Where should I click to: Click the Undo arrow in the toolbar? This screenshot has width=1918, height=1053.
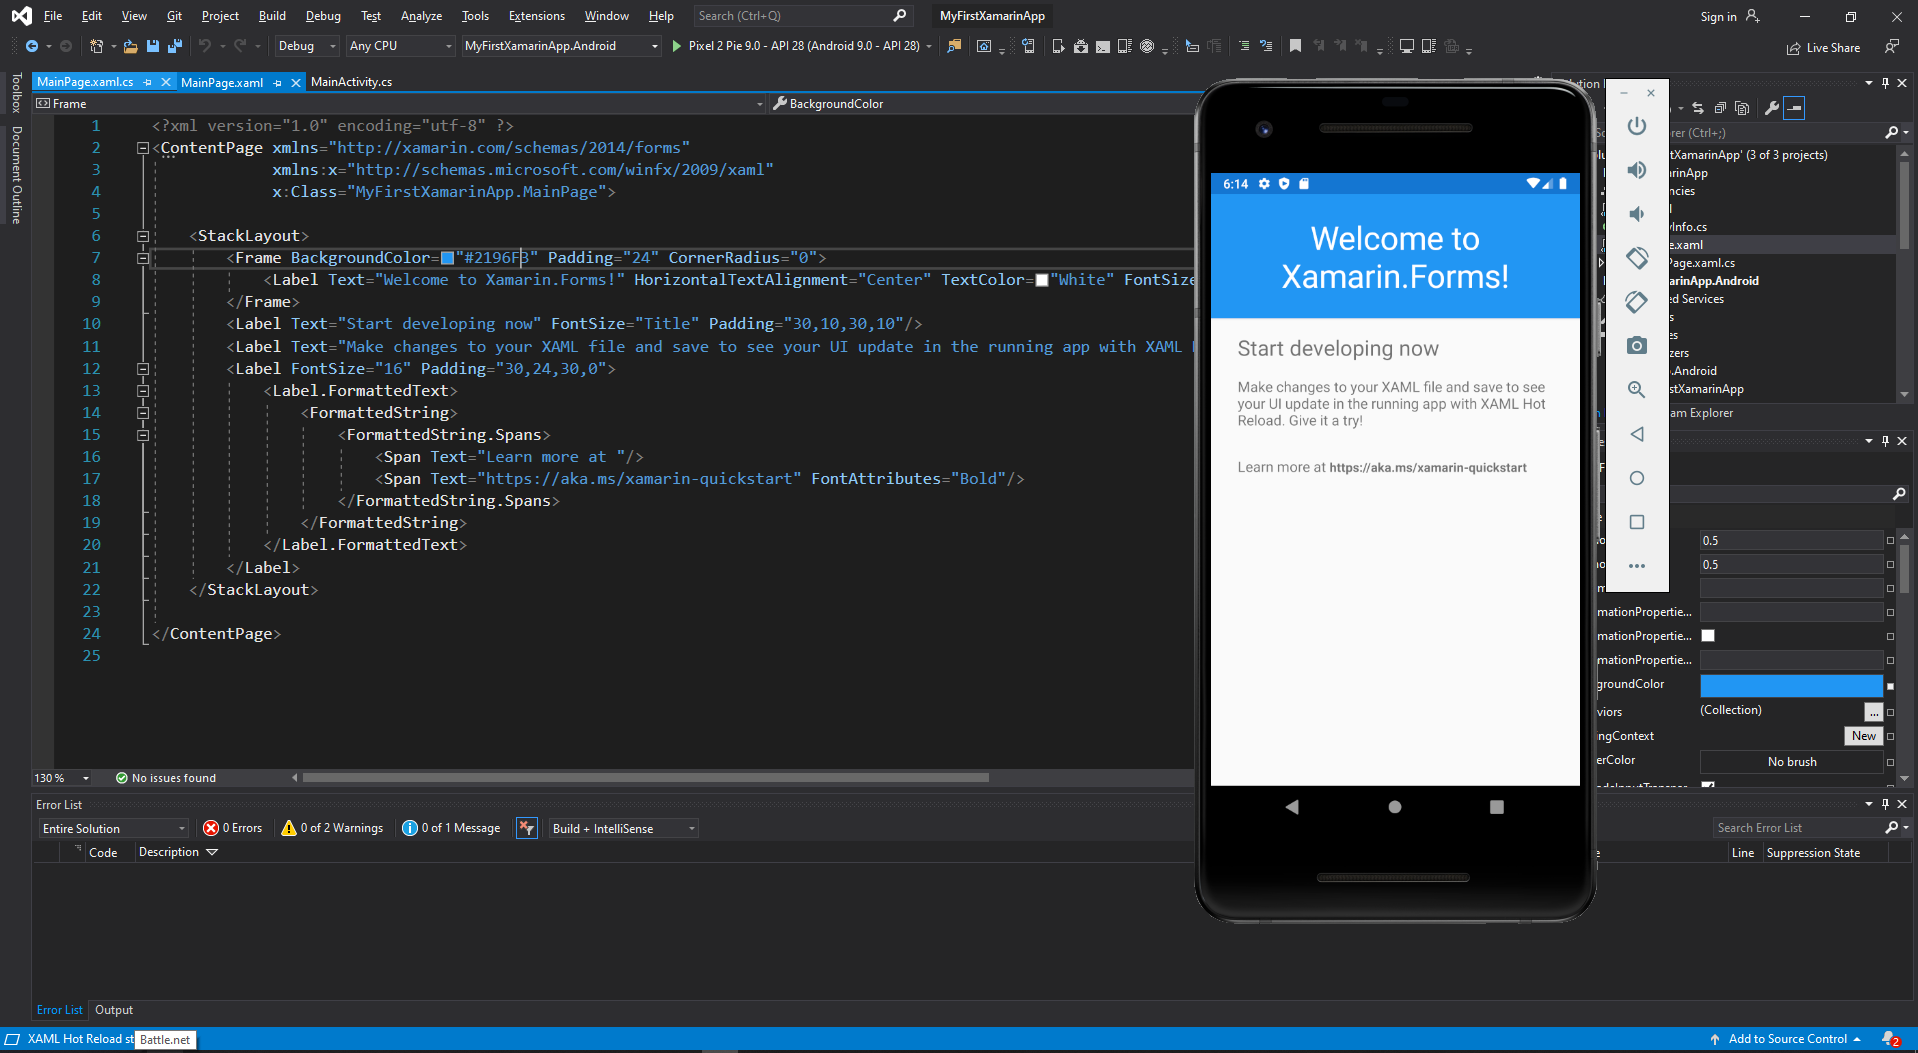click(x=205, y=46)
